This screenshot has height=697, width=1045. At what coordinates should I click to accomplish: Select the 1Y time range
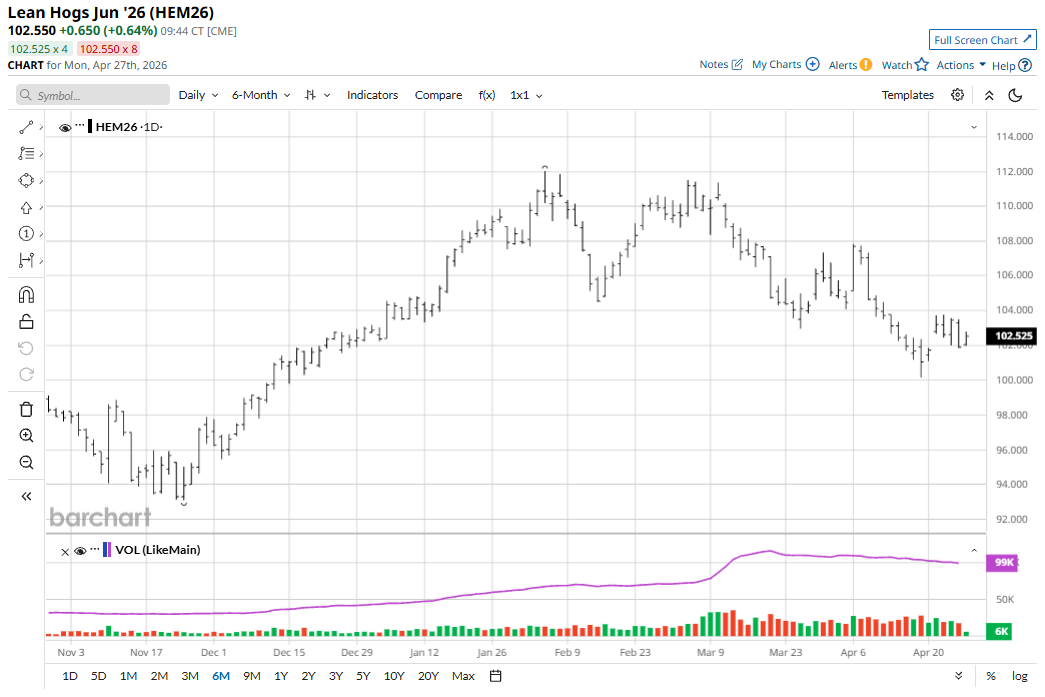pyautogui.click(x=281, y=676)
